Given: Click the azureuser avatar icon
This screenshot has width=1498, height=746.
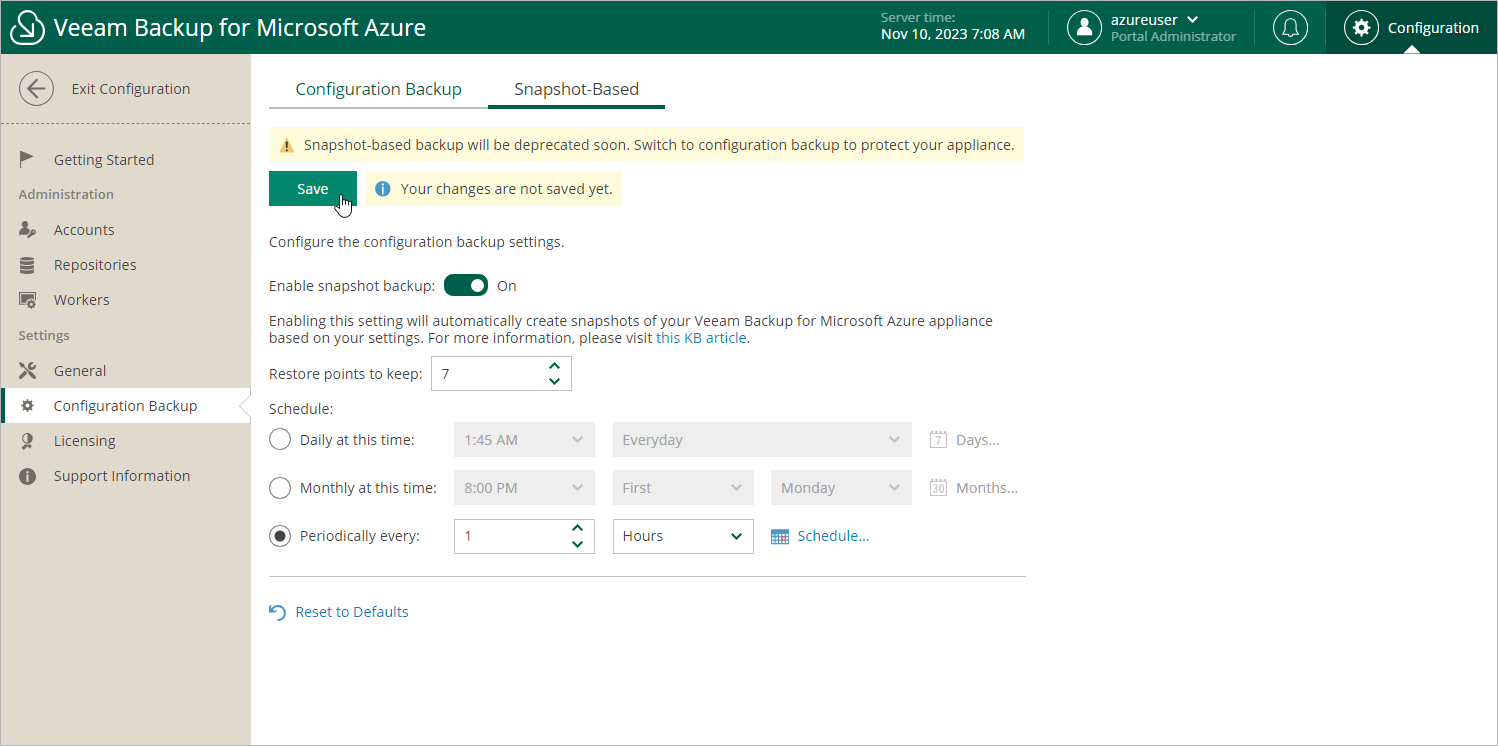Looking at the screenshot, I should [x=1084, y=27].
